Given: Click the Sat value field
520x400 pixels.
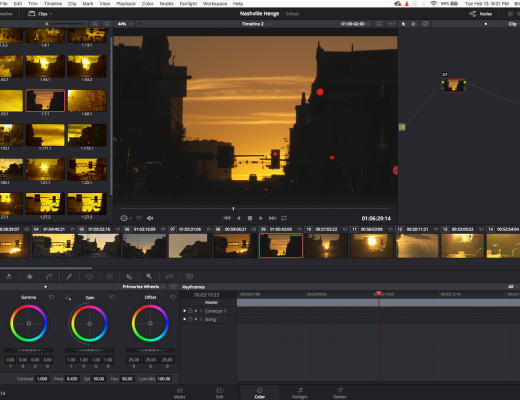Looking at the screenshot, I should [99, 379].
